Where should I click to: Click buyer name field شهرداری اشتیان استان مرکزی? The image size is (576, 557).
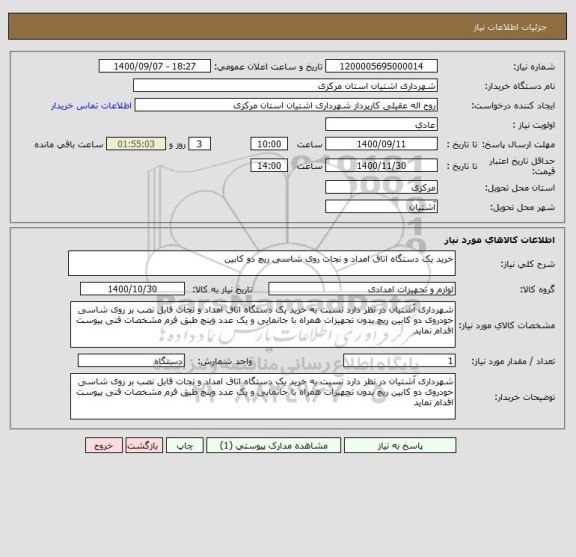(x=285, y=86)
